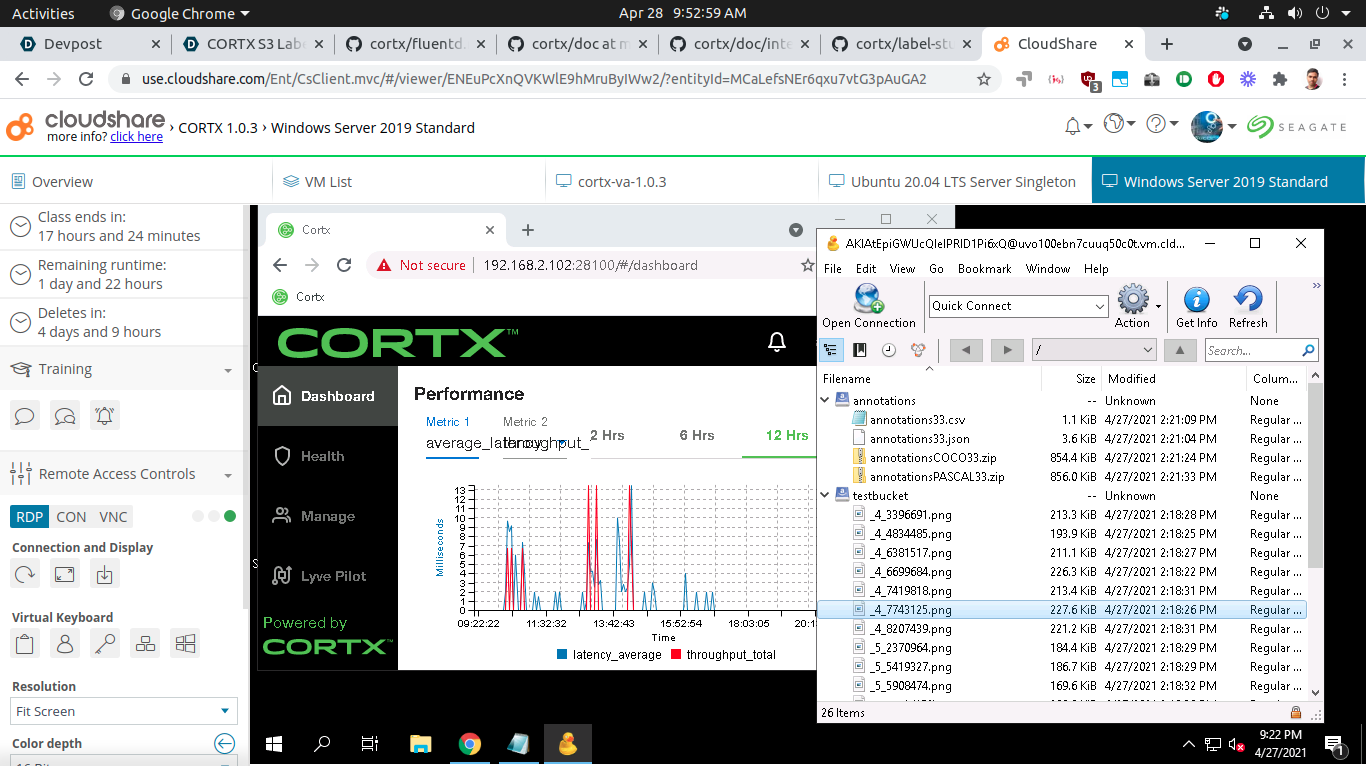The image size is (1366, 768).
Task: Open Metric 2 throughput dropdown
Action: pos(535,443)
